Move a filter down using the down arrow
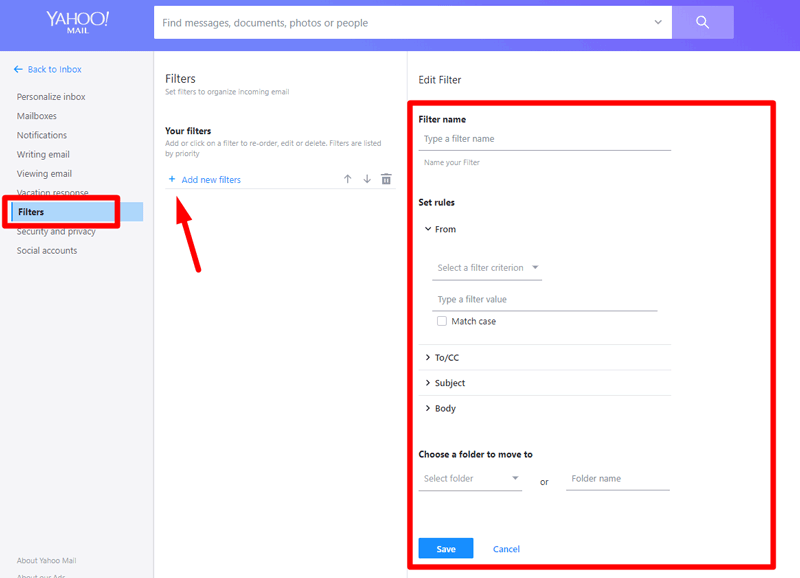This screenshot has height=578, width=800. (367, 178)
